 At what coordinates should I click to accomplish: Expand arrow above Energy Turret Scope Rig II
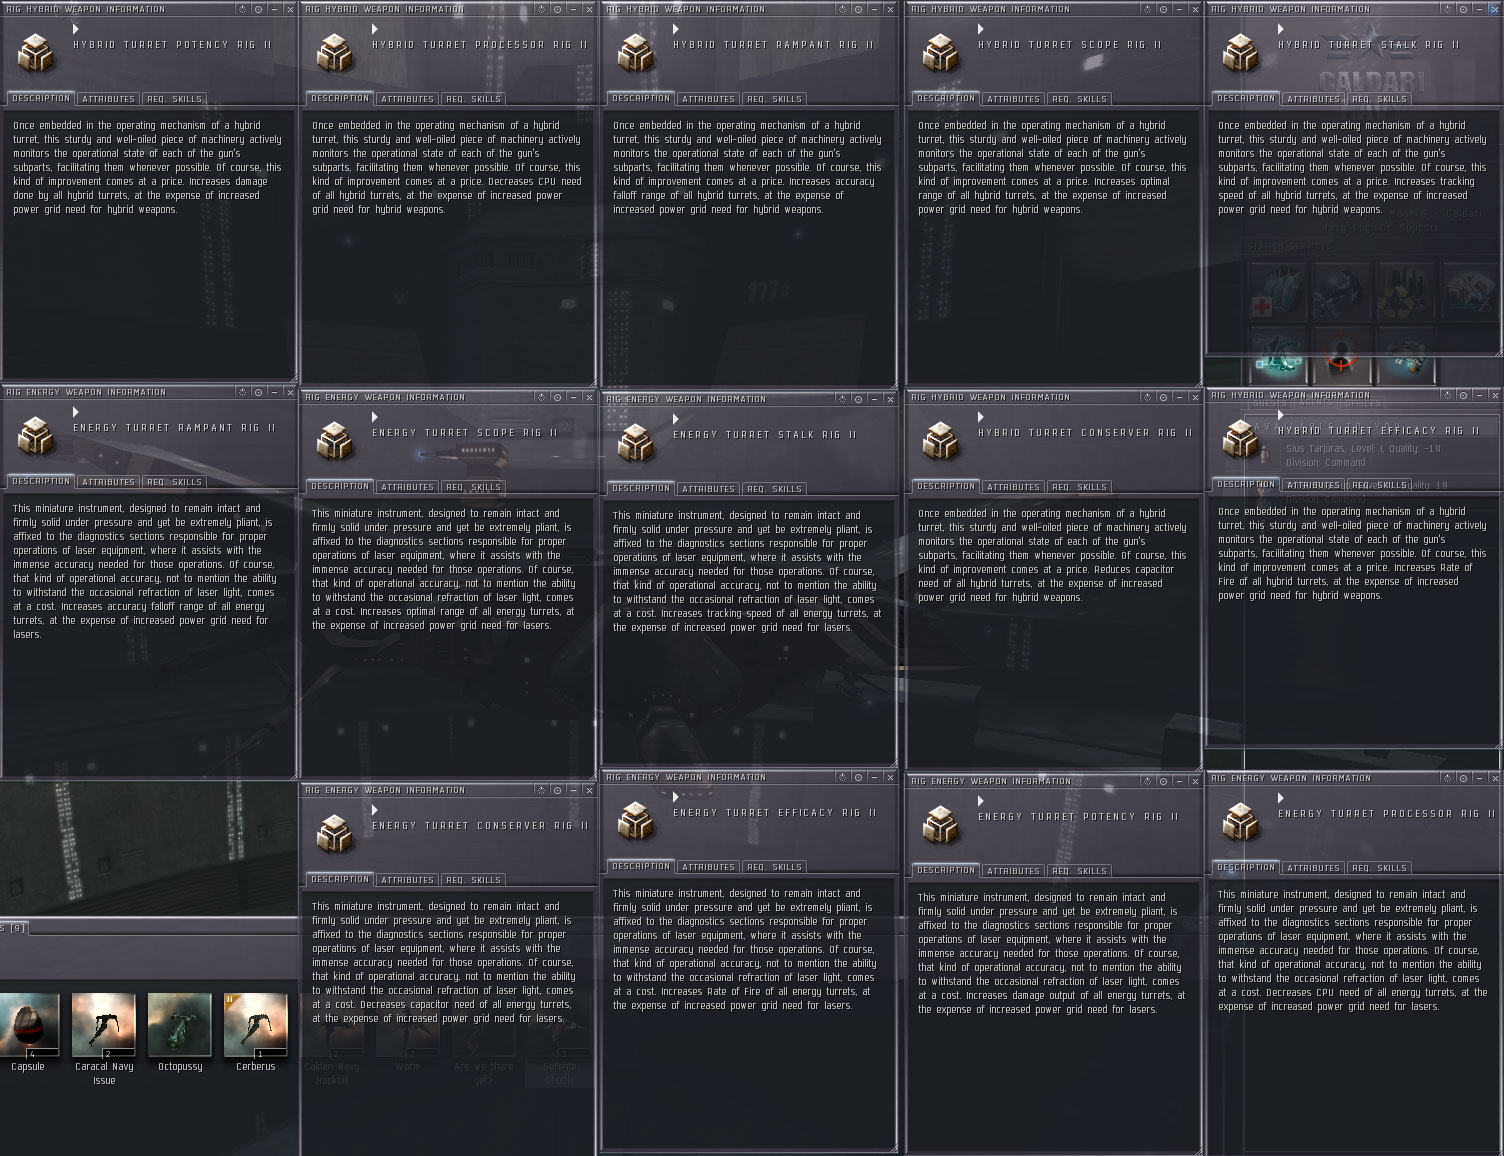click(x=375, y=417)
